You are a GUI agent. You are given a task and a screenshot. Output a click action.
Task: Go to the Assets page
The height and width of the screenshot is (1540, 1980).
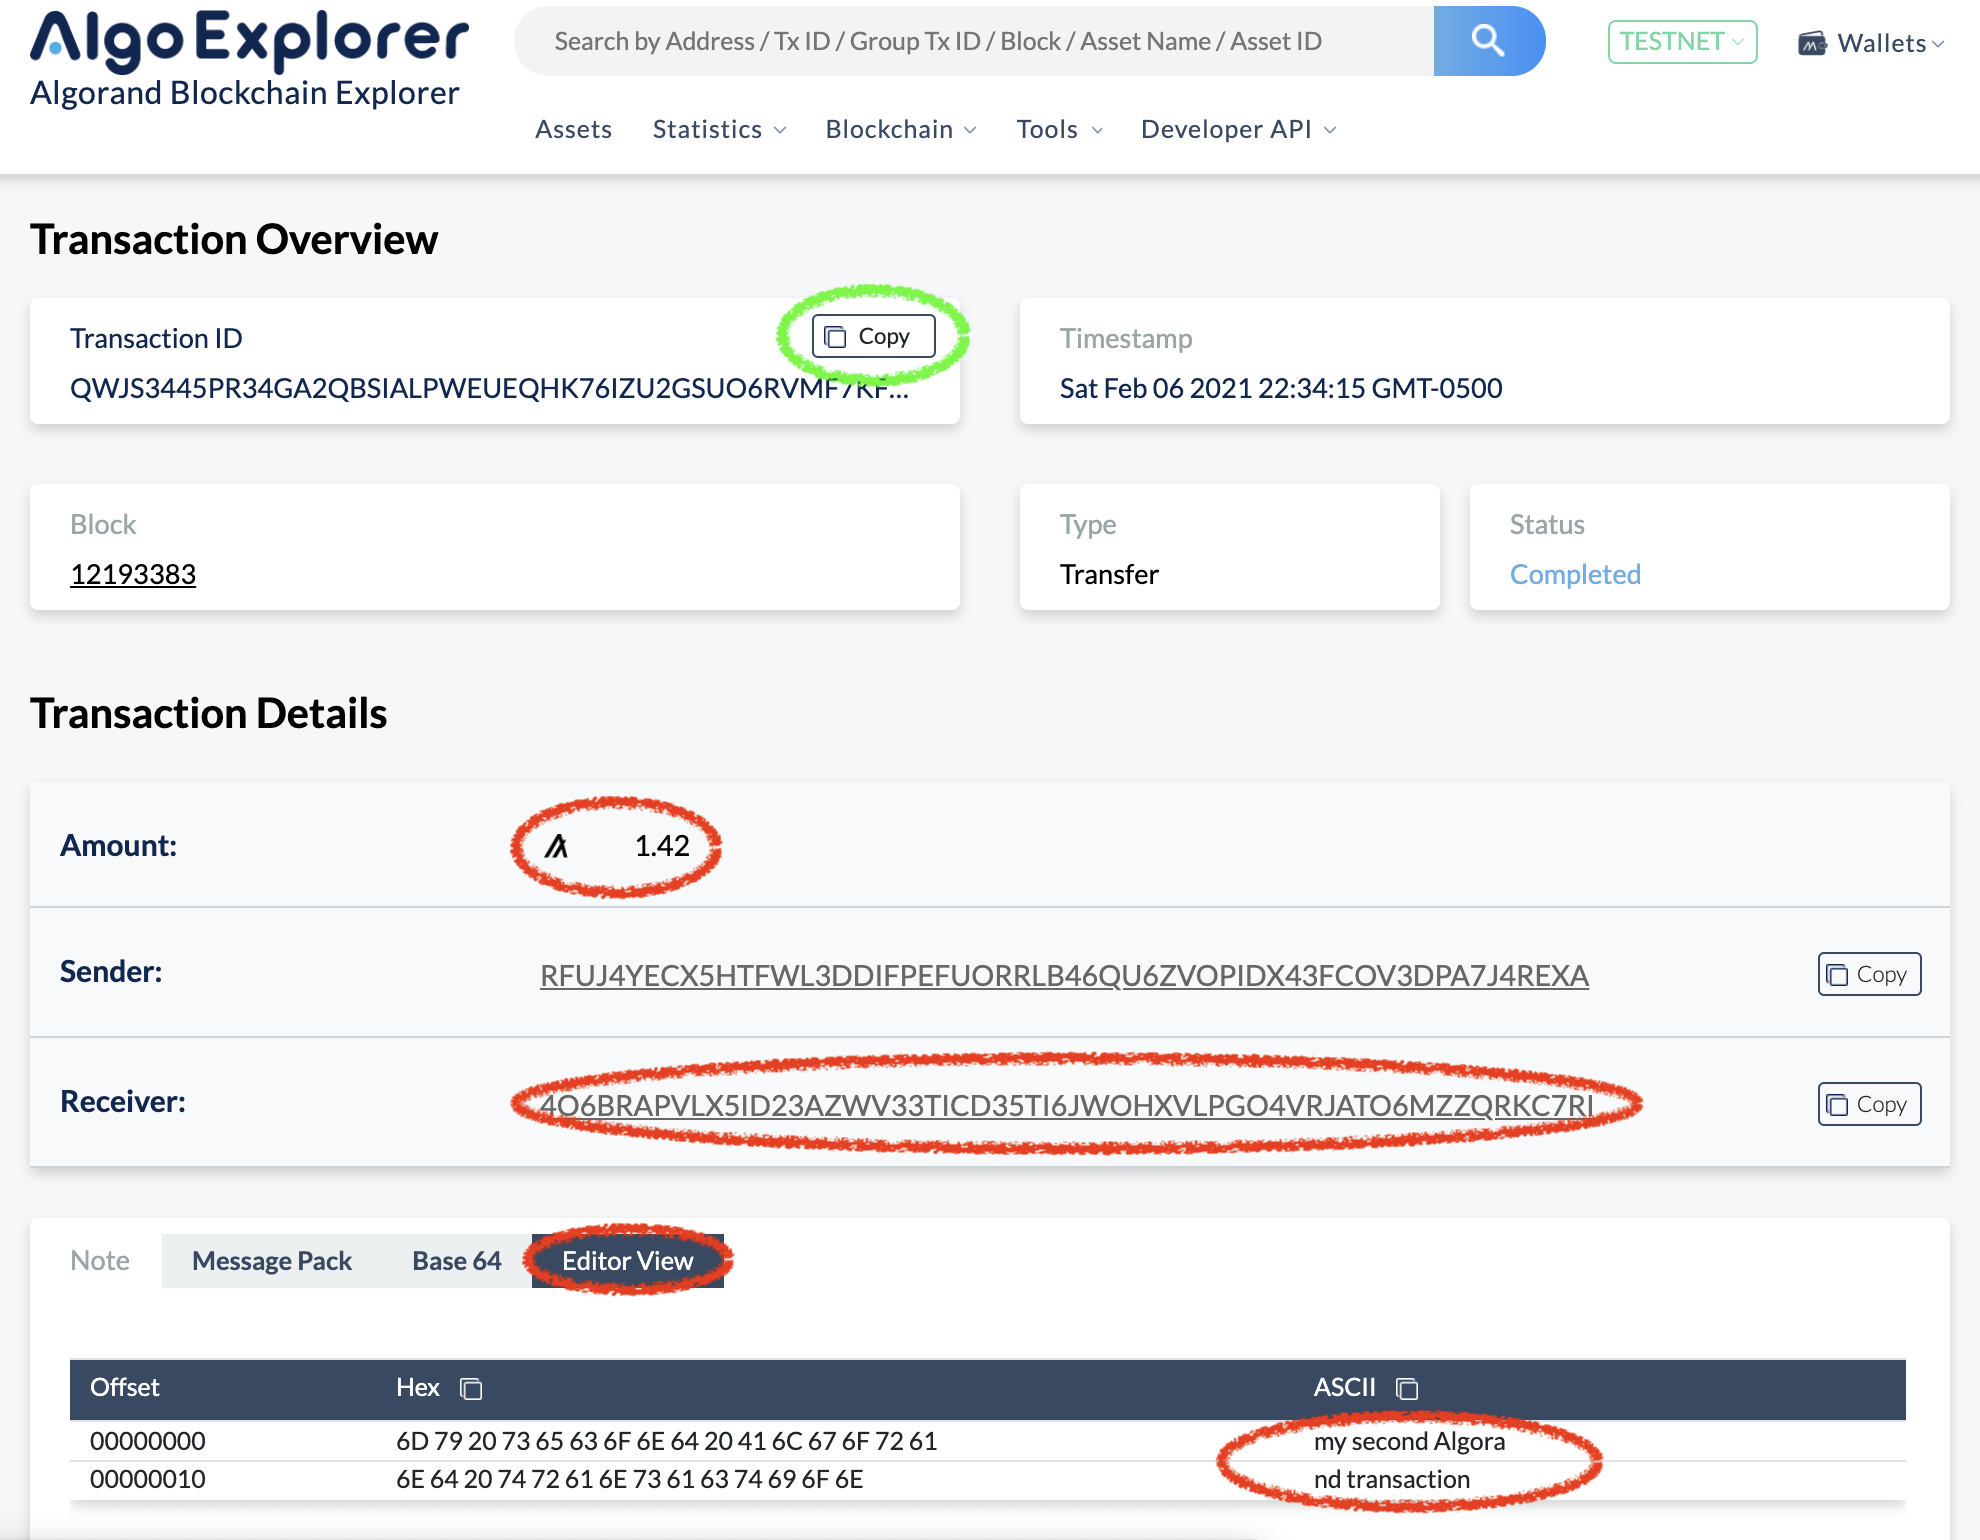(573, 129)
